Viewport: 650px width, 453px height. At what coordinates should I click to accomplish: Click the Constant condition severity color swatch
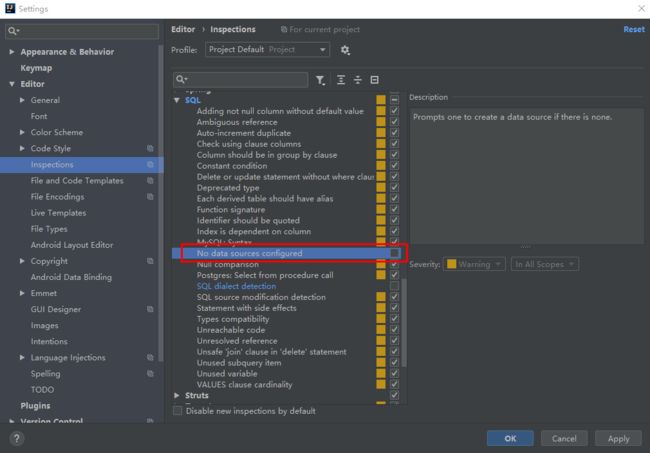[381, 166]
